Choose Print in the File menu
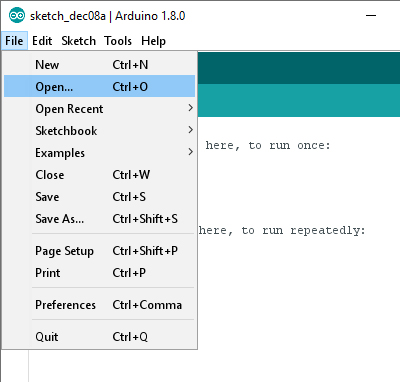 pos(99,273)
